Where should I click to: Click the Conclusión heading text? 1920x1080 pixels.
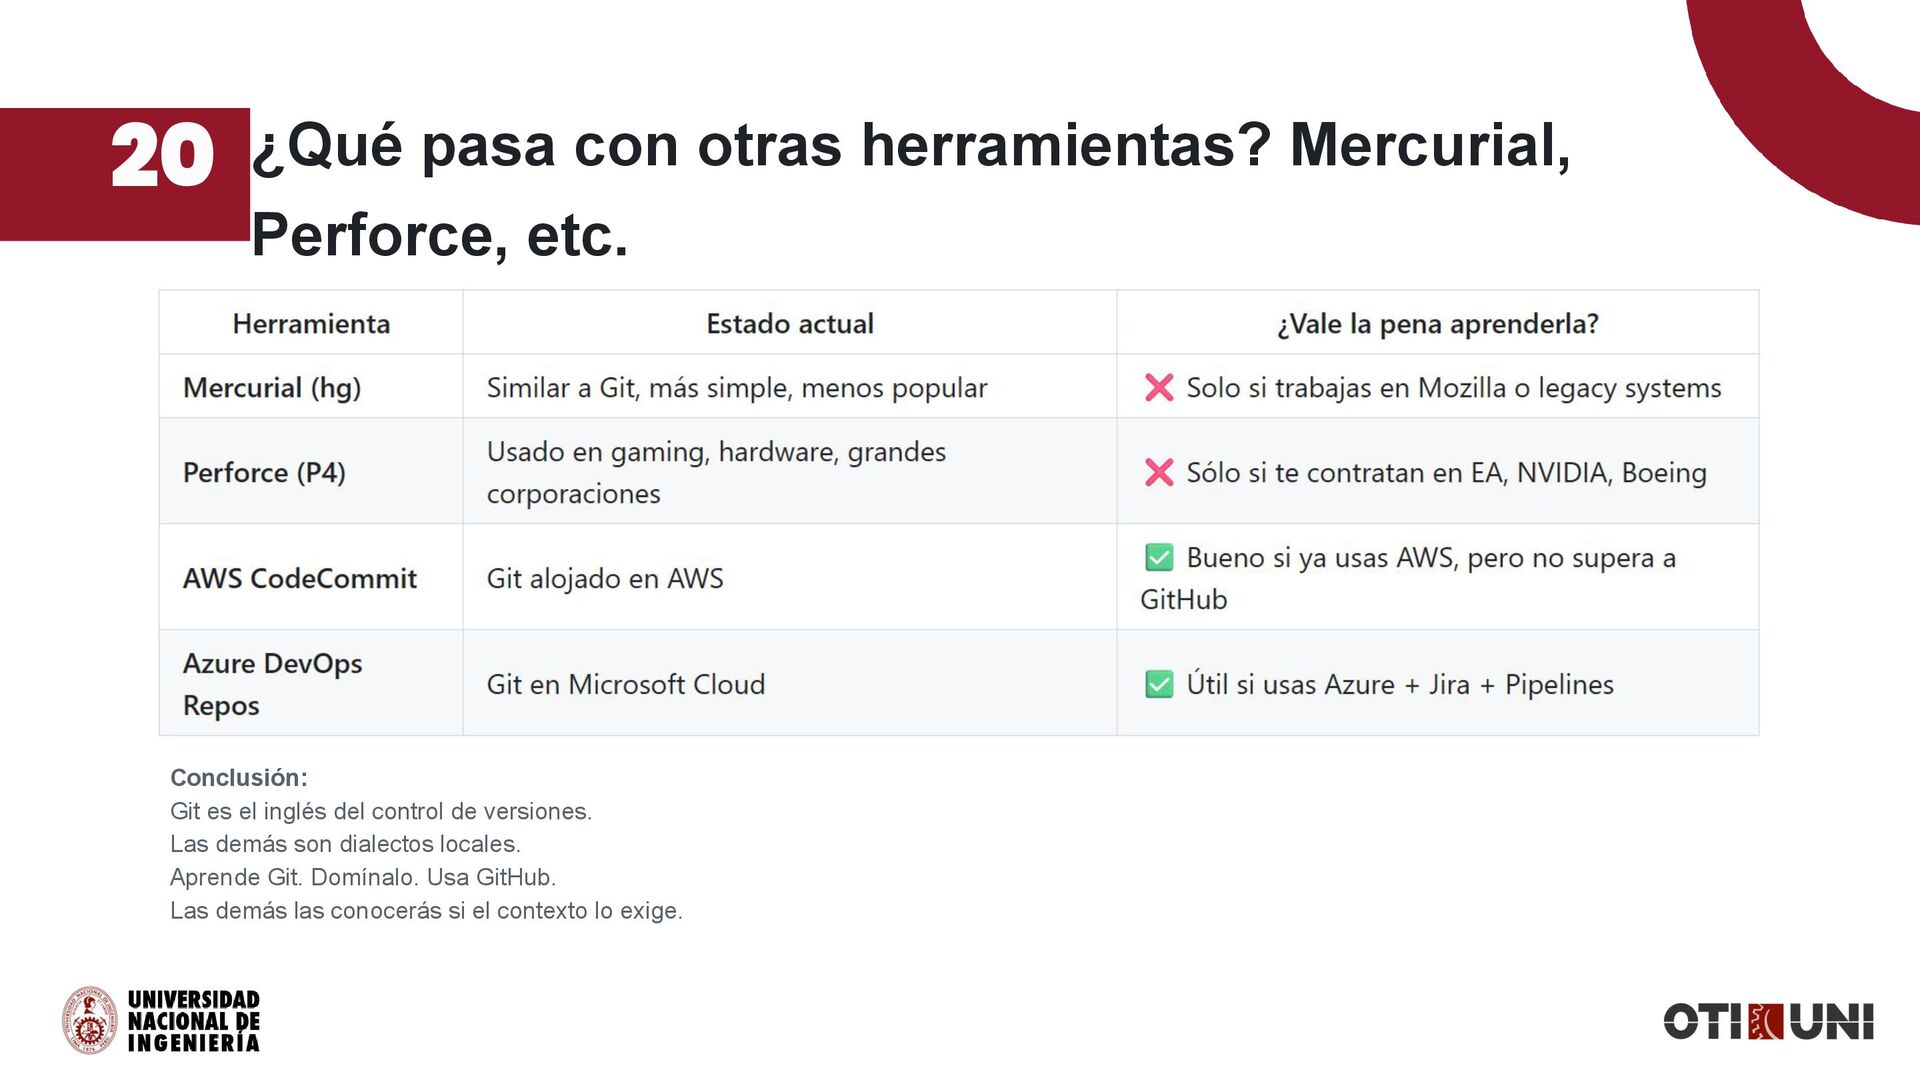[238, 778]
